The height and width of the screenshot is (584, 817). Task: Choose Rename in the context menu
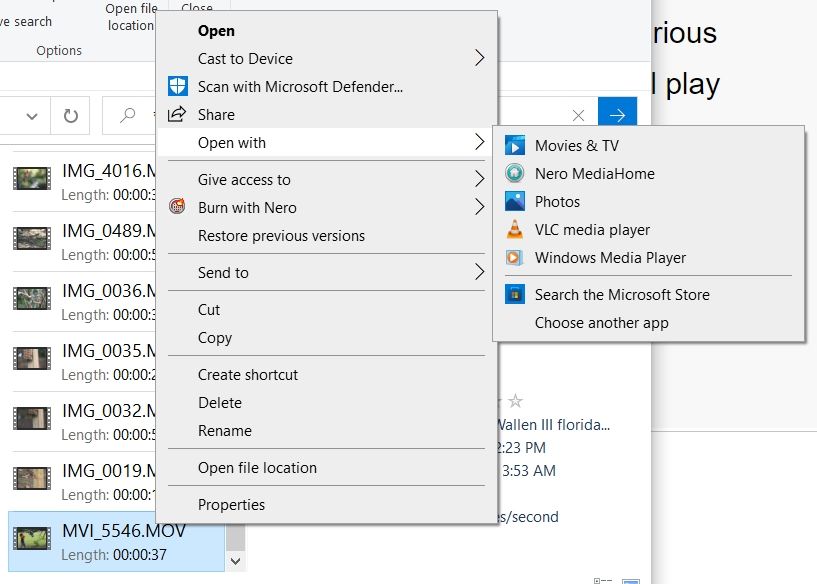point(225,431)
